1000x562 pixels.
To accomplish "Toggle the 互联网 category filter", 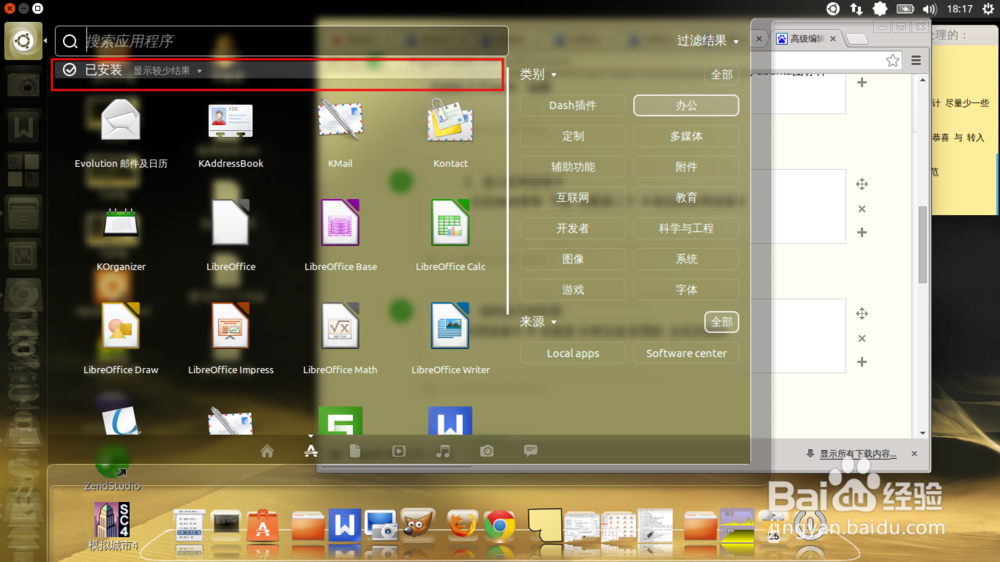I will 573,198.
